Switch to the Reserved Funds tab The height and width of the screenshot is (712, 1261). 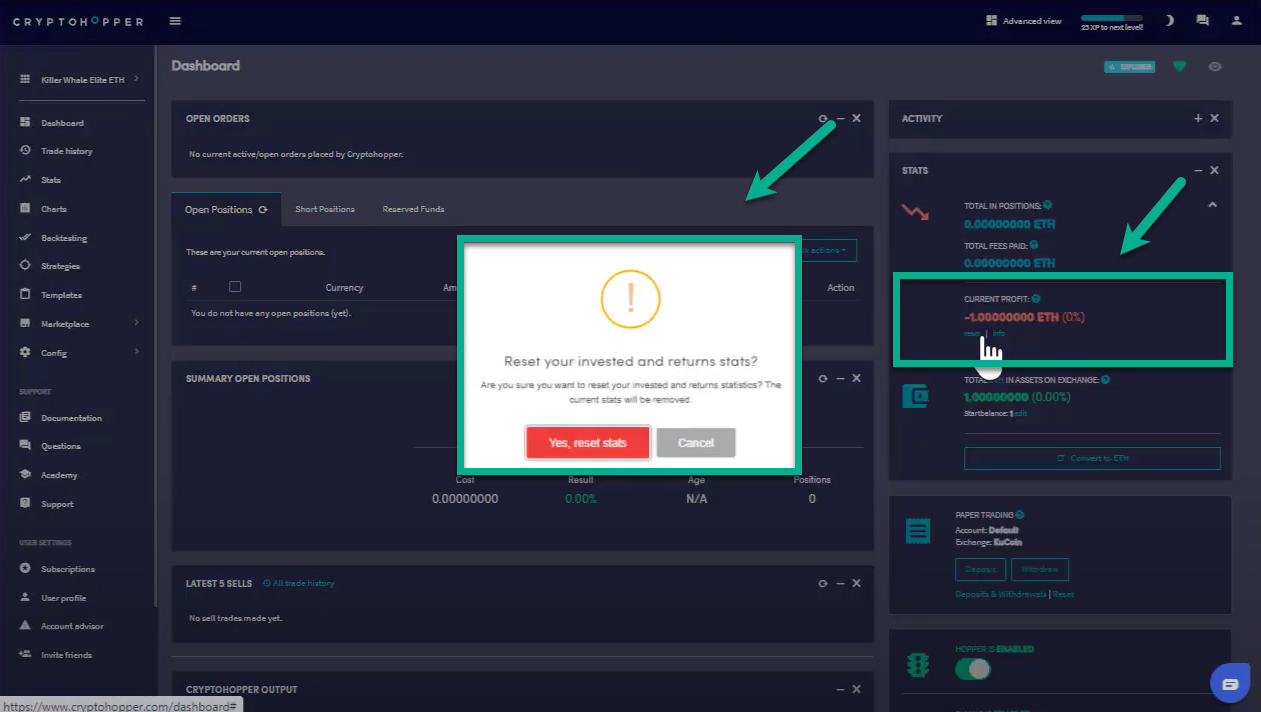pos(413,209)
